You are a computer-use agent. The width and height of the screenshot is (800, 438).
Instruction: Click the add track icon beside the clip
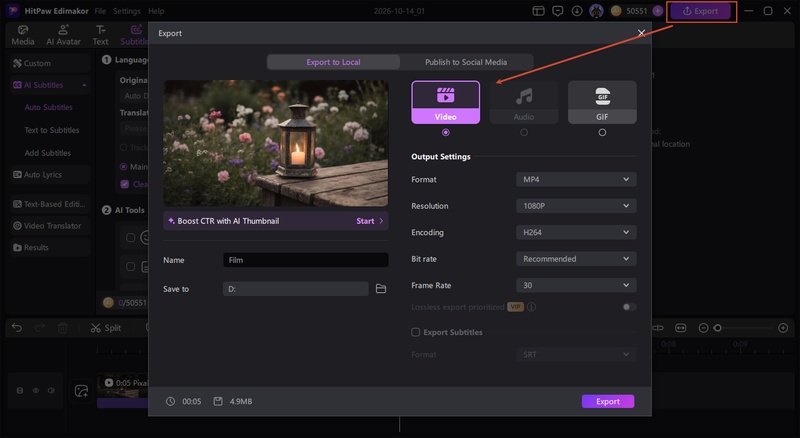(81, 391)
